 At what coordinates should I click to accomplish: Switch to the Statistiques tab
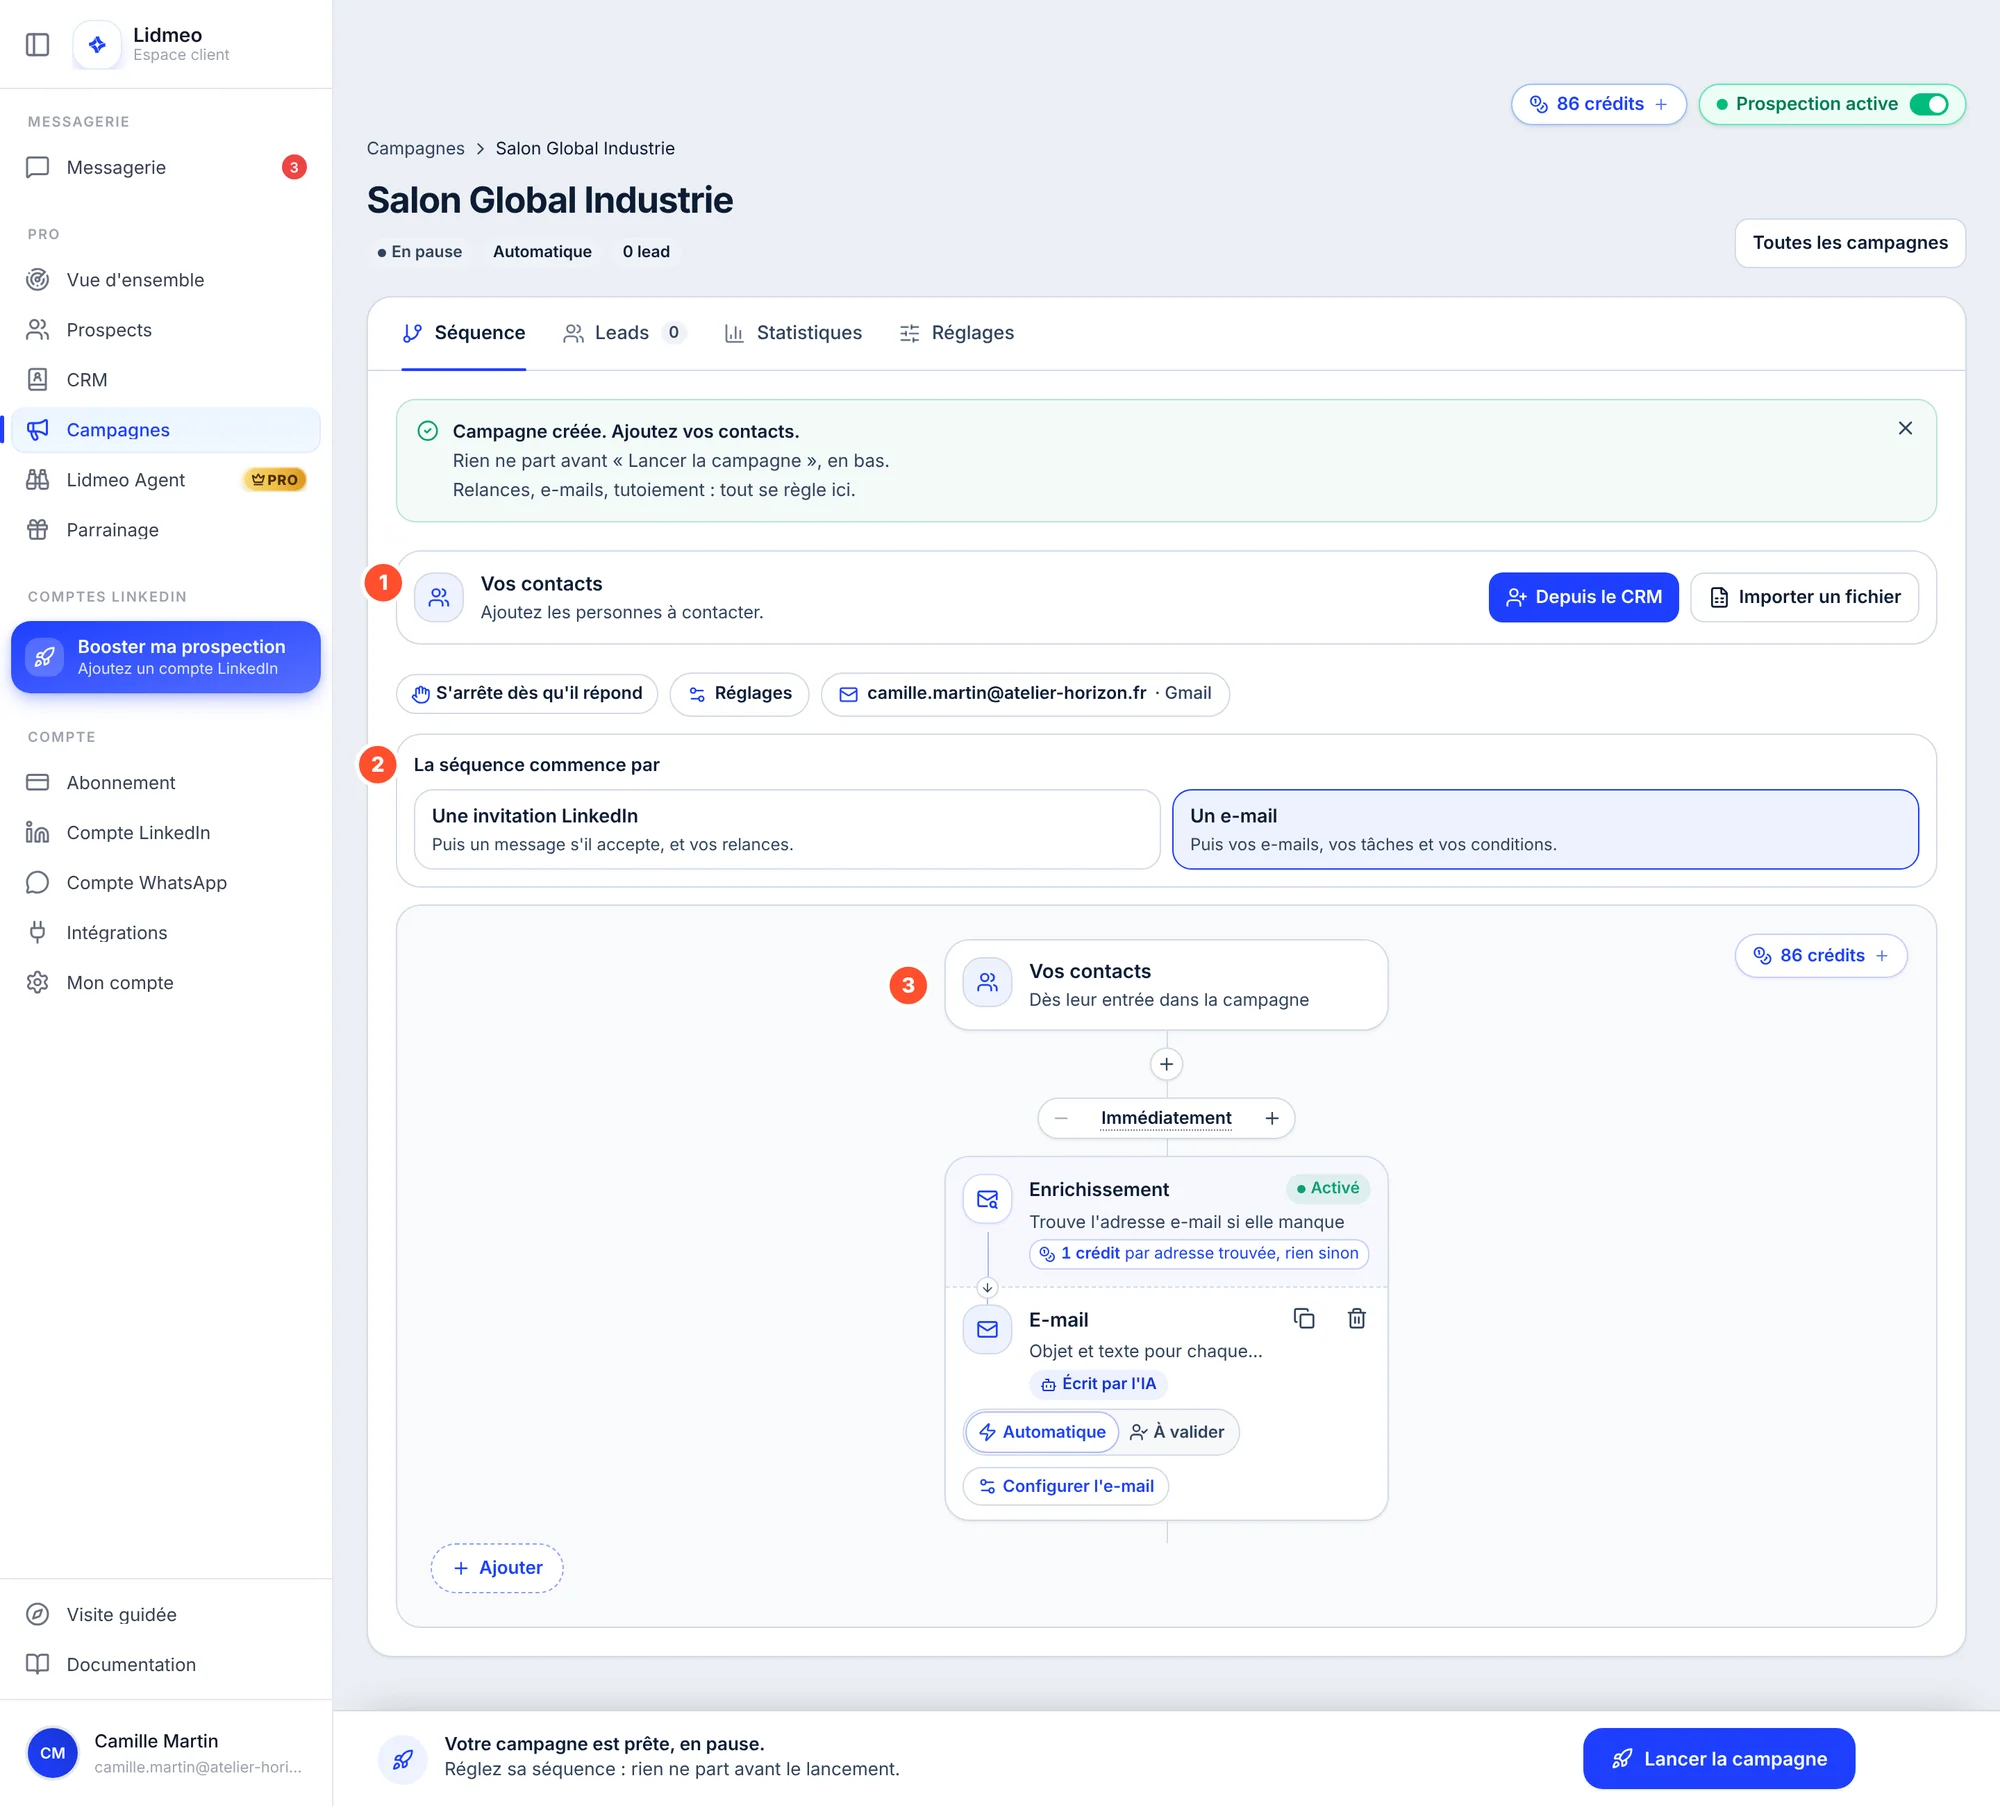pyautogui.click(x=793, y=333)
